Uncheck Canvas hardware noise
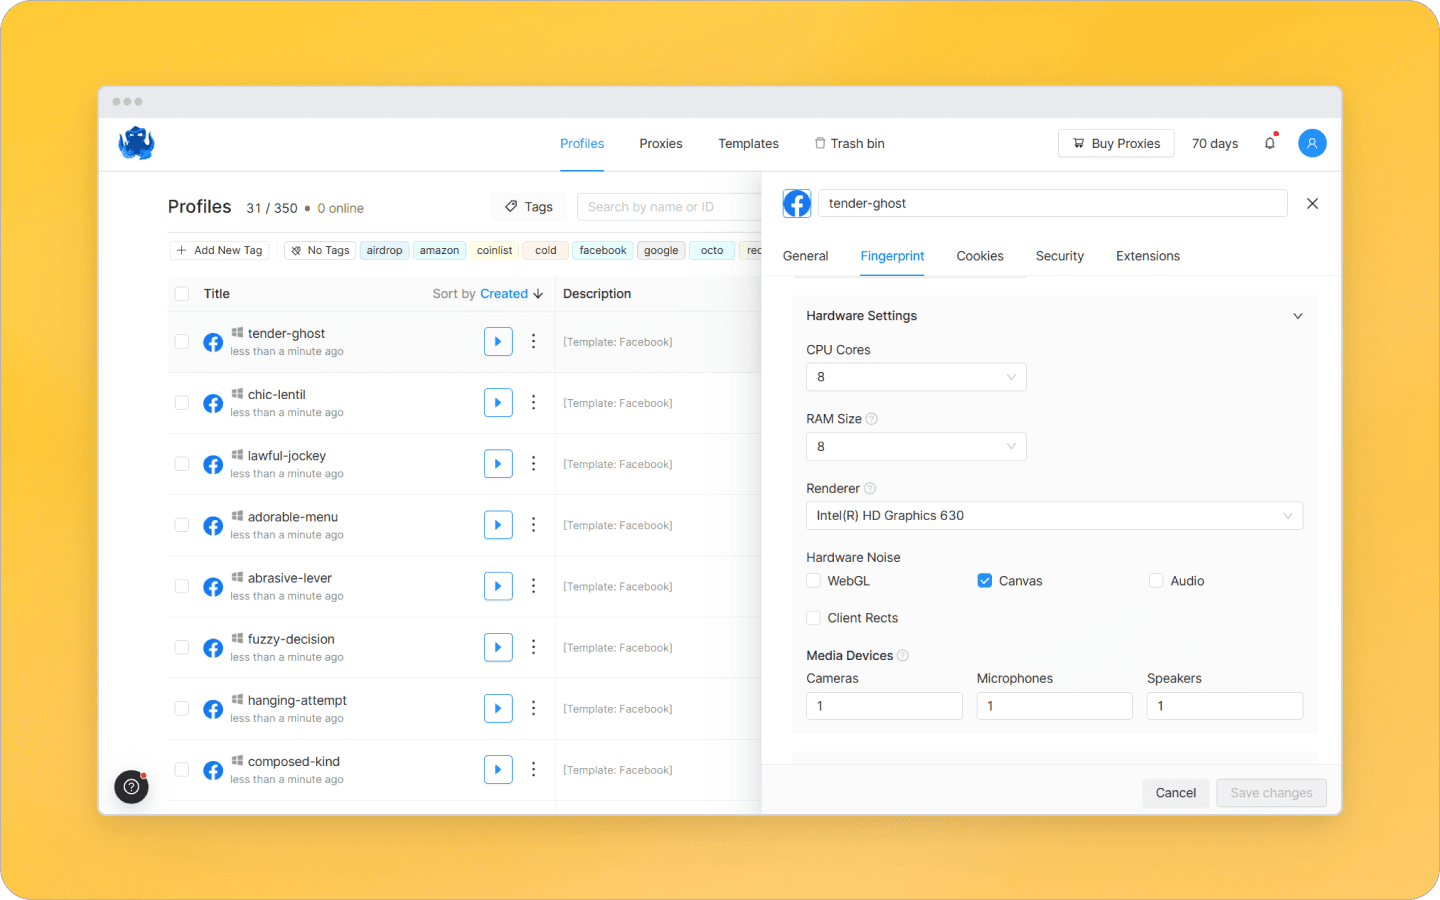 click(x=985, y=580)
